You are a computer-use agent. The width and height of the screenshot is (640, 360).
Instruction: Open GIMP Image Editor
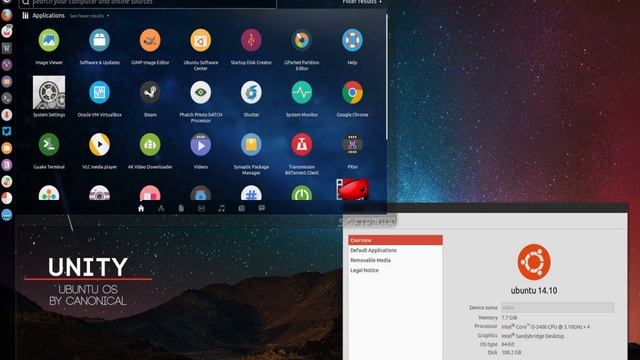150,41
